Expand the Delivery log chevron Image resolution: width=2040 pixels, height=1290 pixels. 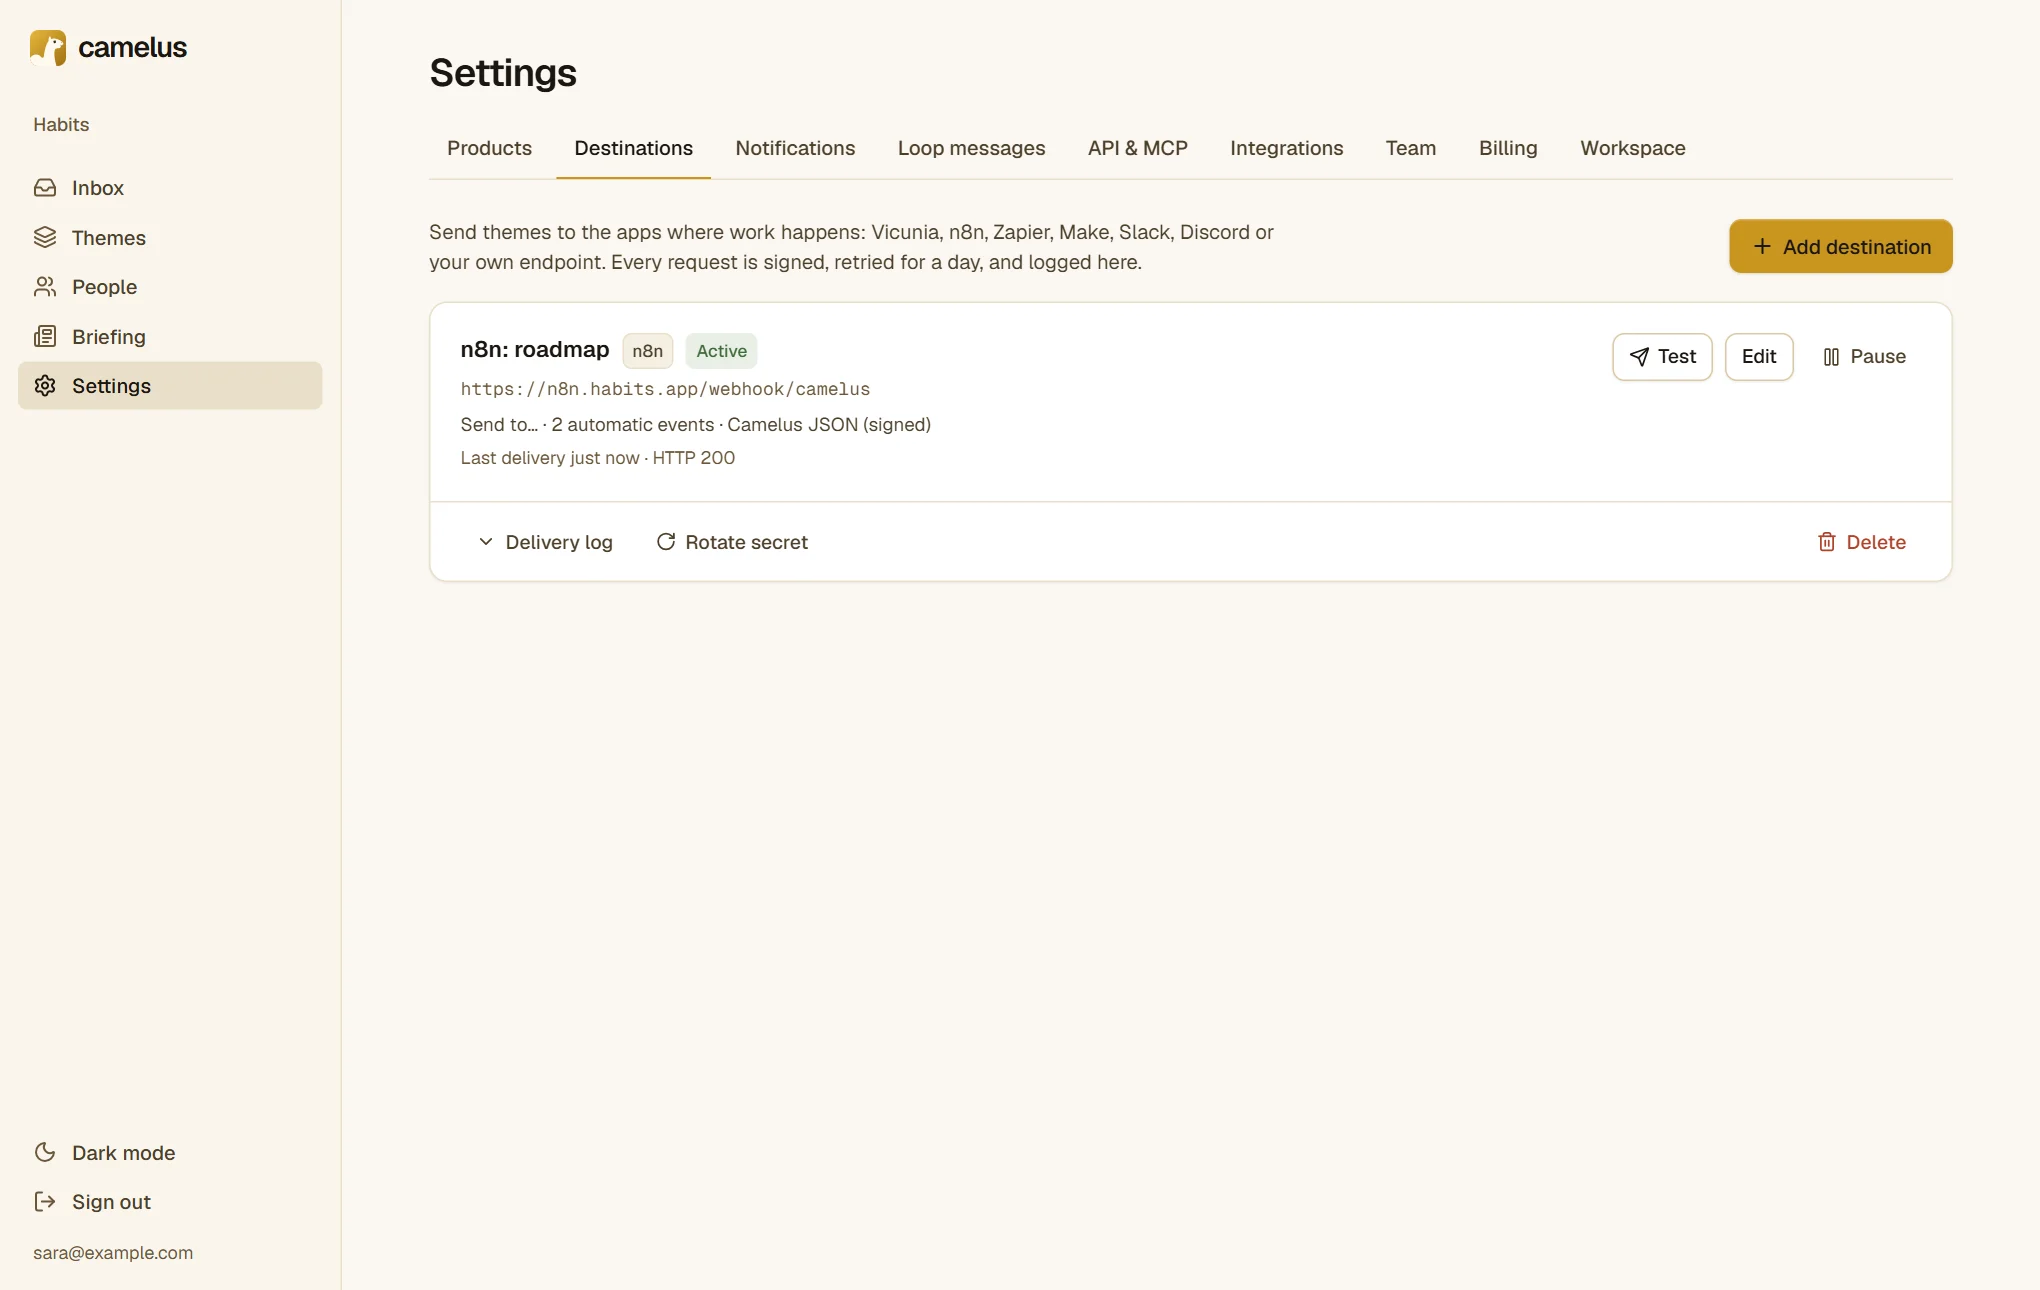click(x=486, y=542)
